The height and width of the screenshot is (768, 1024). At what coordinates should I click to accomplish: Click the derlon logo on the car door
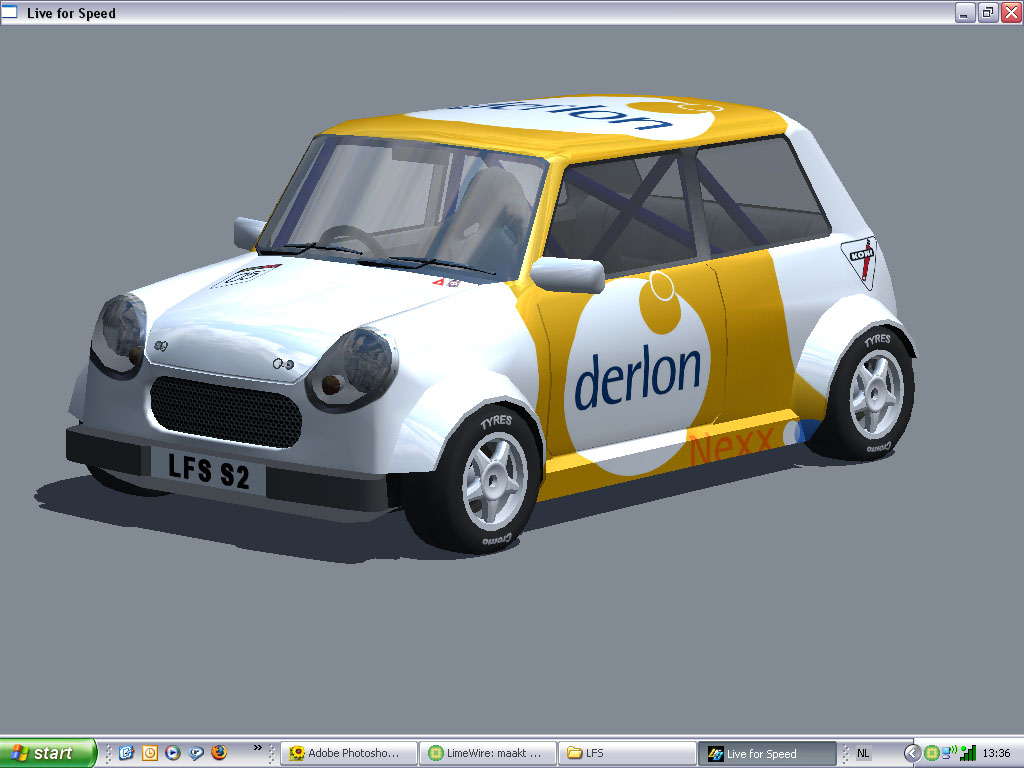coord(637,377)
